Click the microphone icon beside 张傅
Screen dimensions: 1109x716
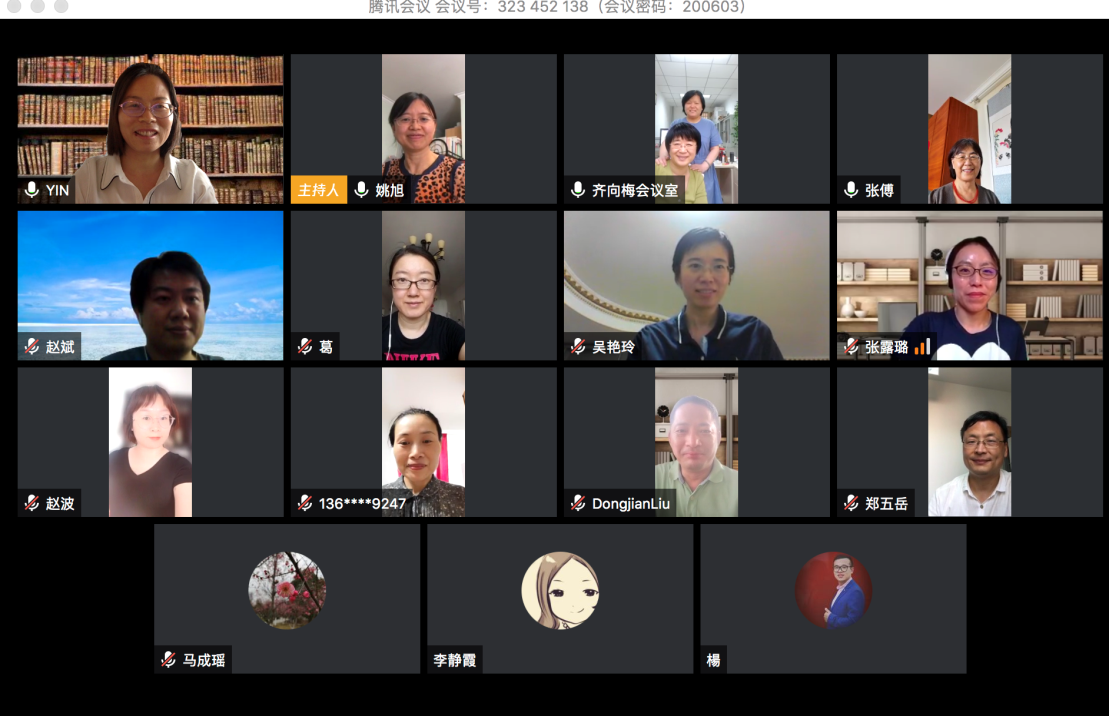(851, 190)
